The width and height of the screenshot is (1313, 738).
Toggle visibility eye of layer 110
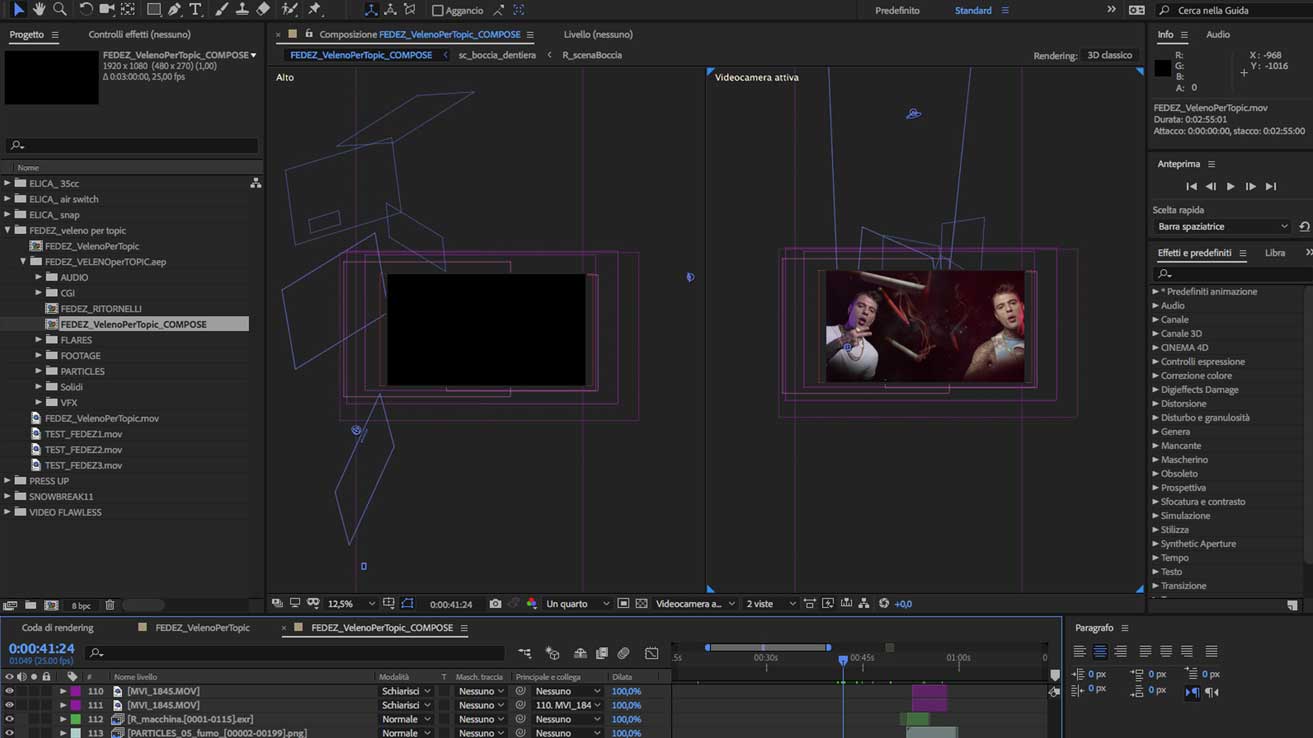(x=10, y=691)
